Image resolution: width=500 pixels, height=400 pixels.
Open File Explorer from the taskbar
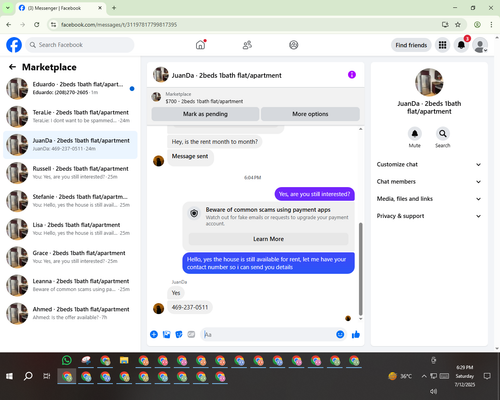(124, 360)
